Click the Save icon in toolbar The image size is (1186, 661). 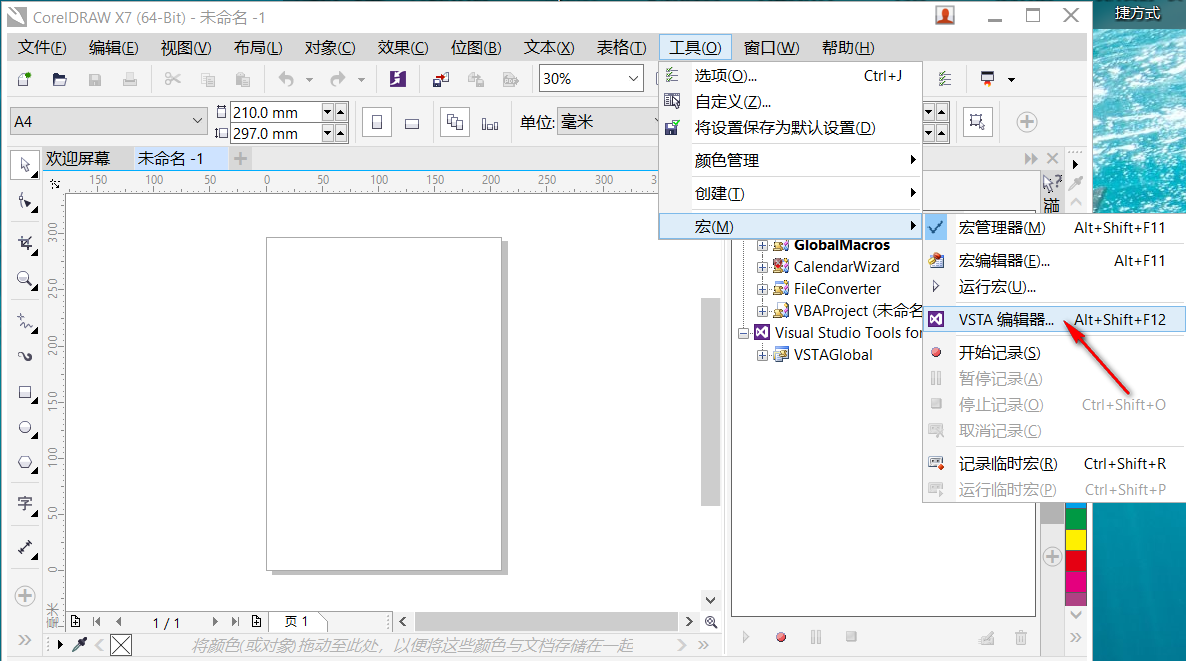point(95,79)
